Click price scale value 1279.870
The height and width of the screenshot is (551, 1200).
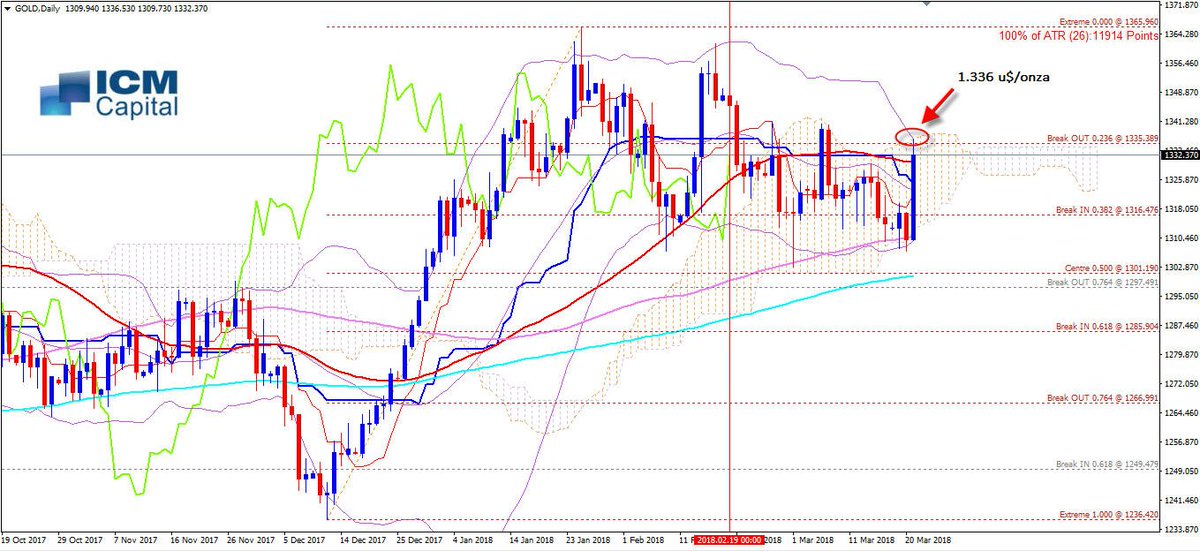tap(1181, 355)
